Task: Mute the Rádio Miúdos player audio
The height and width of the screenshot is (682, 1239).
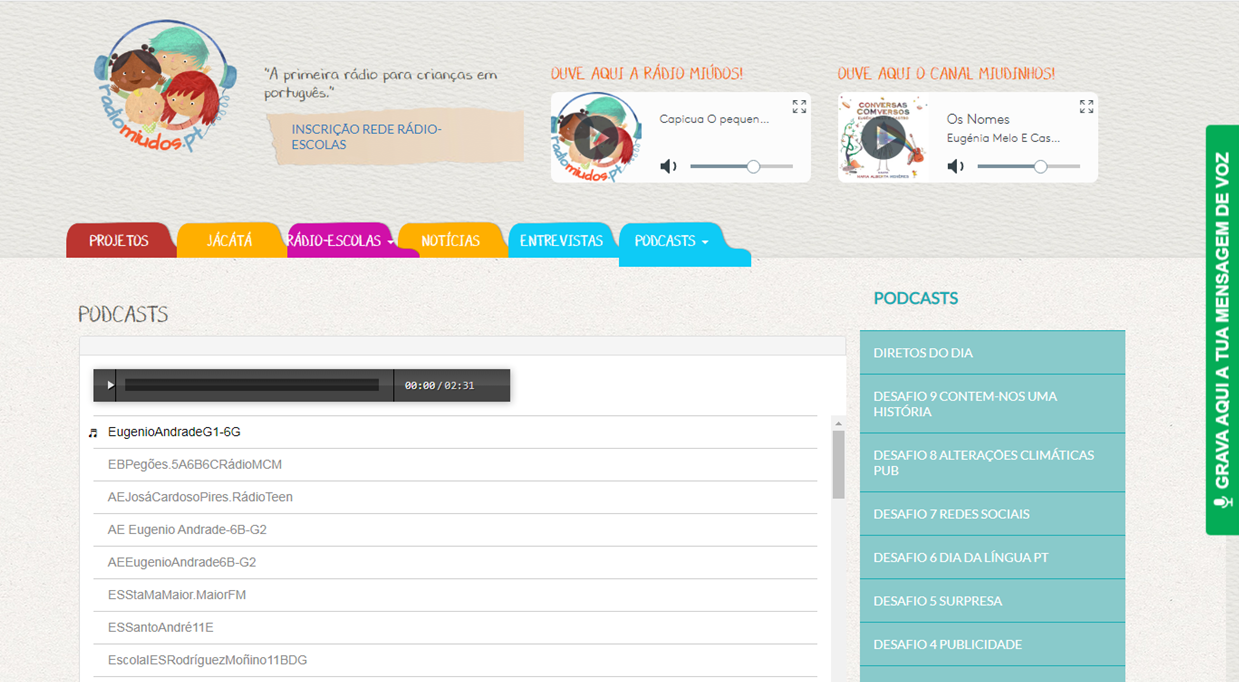Action: (668, 166)
